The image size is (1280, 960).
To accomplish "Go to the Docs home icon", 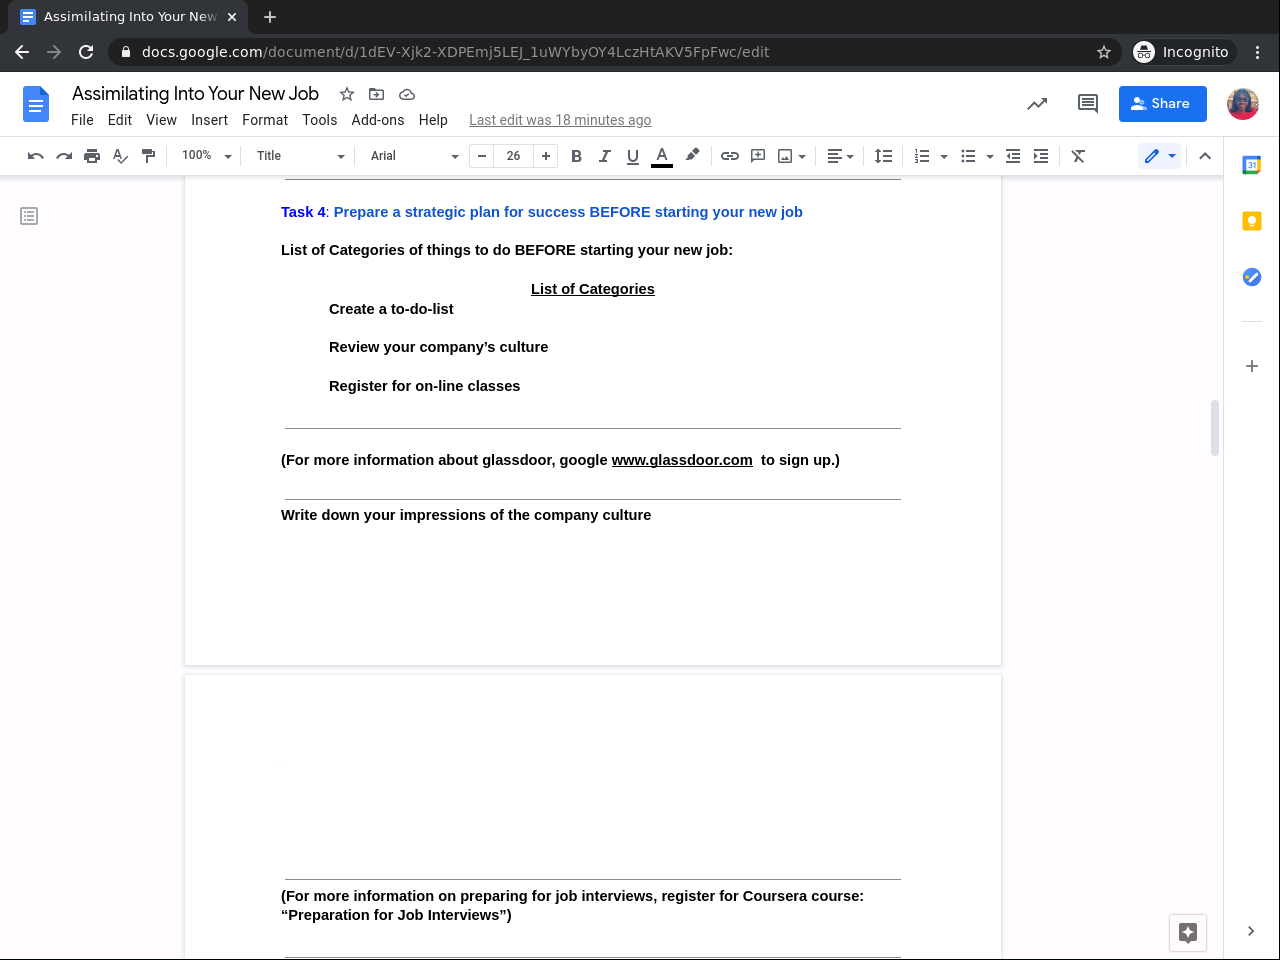I will [36, 104].
